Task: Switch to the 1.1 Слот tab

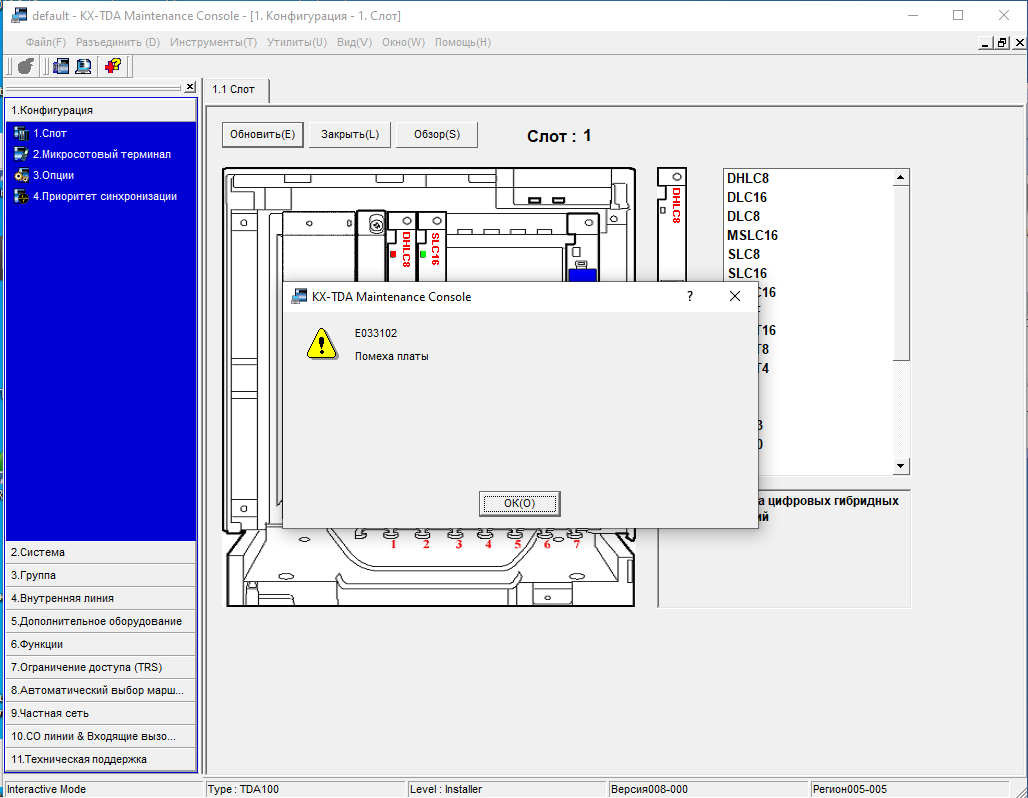Action: click(x=236, y=90)
